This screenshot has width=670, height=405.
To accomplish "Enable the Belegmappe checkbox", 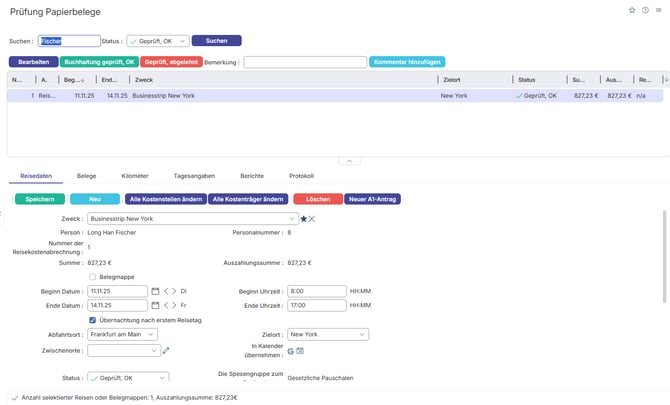I will click(93, 277).
